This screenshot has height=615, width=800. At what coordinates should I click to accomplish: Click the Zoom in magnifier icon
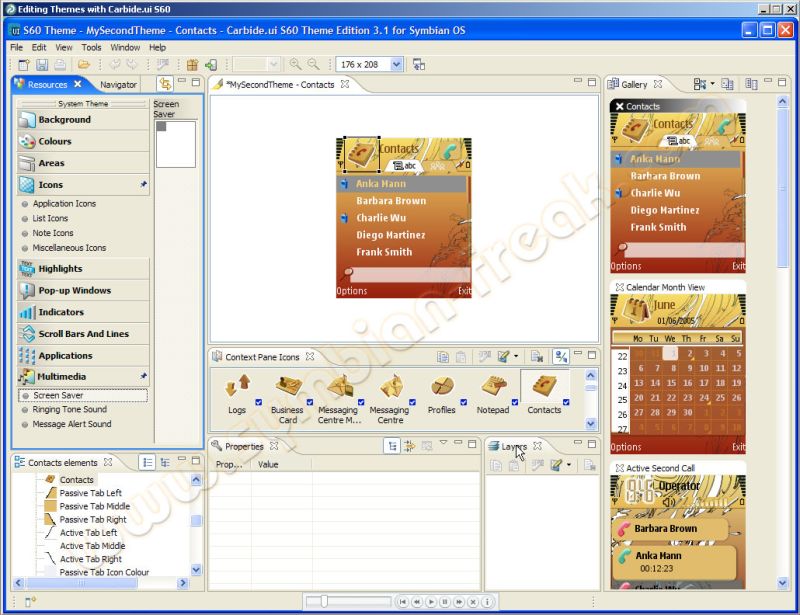(295, 64)
